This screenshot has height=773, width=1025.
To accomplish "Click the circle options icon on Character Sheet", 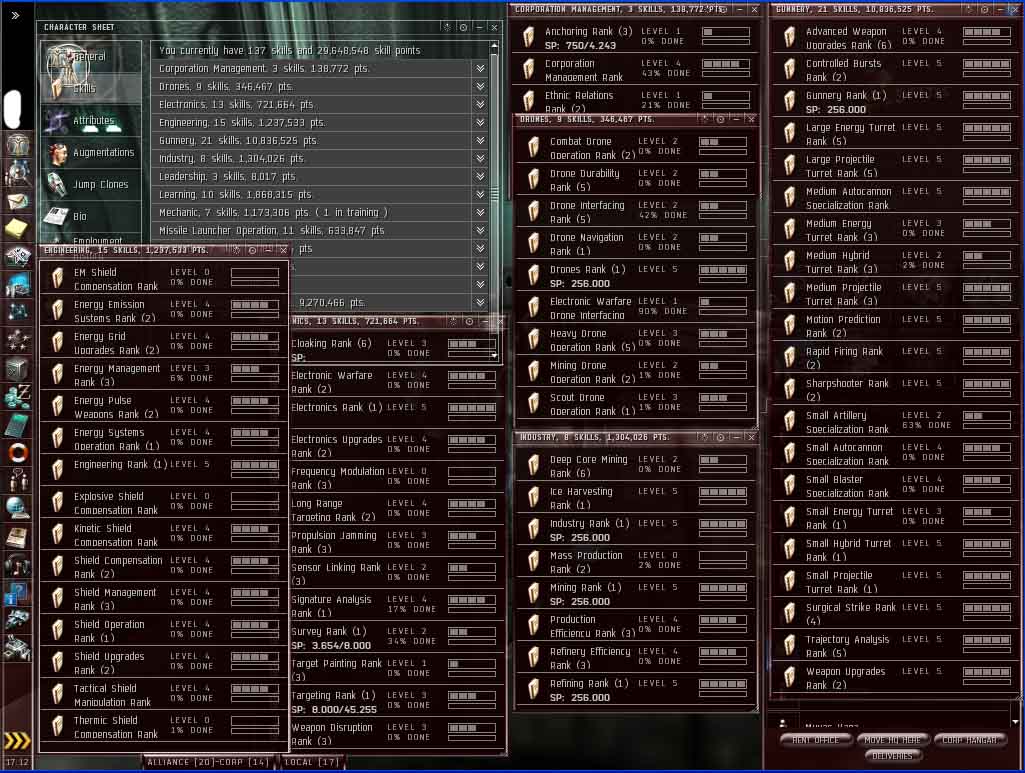I will [463, 27].
